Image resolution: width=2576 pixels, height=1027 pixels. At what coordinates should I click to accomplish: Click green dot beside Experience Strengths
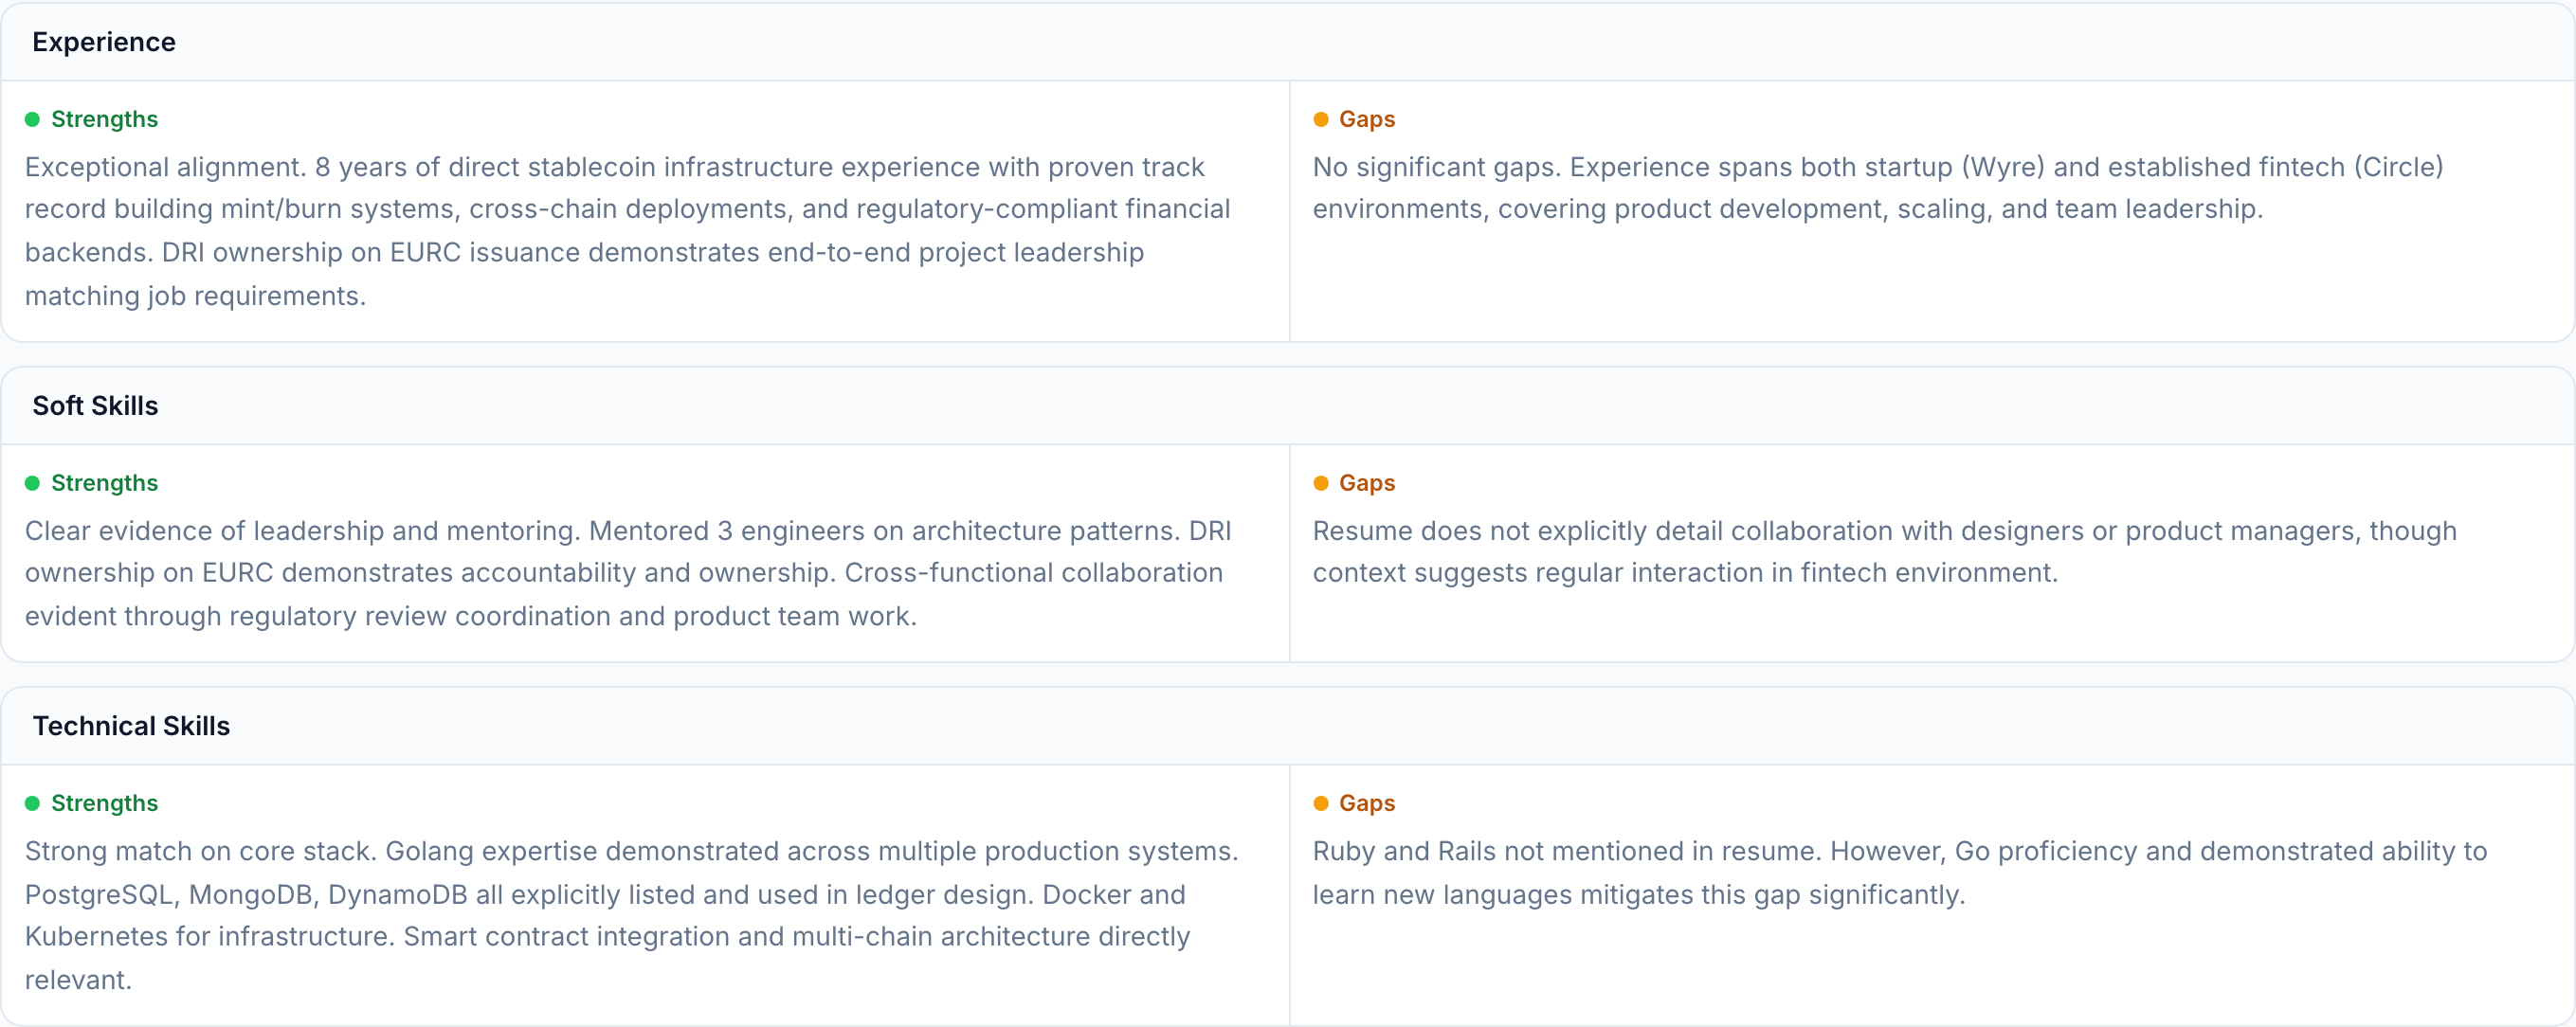point(32,120)
